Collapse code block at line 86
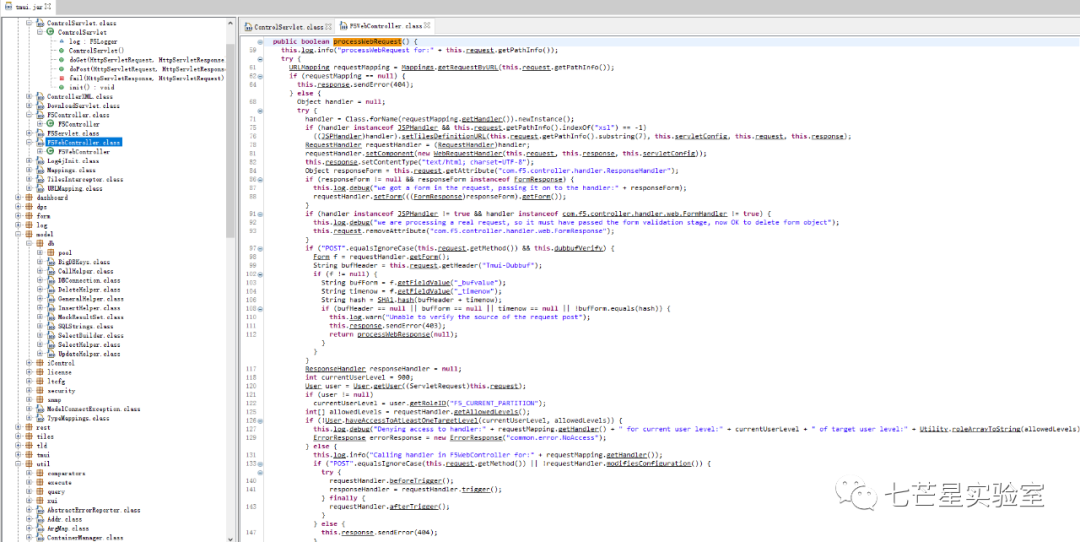This screenshot has width=1080, height=542. pyautogui.click(x=258, y=179)
